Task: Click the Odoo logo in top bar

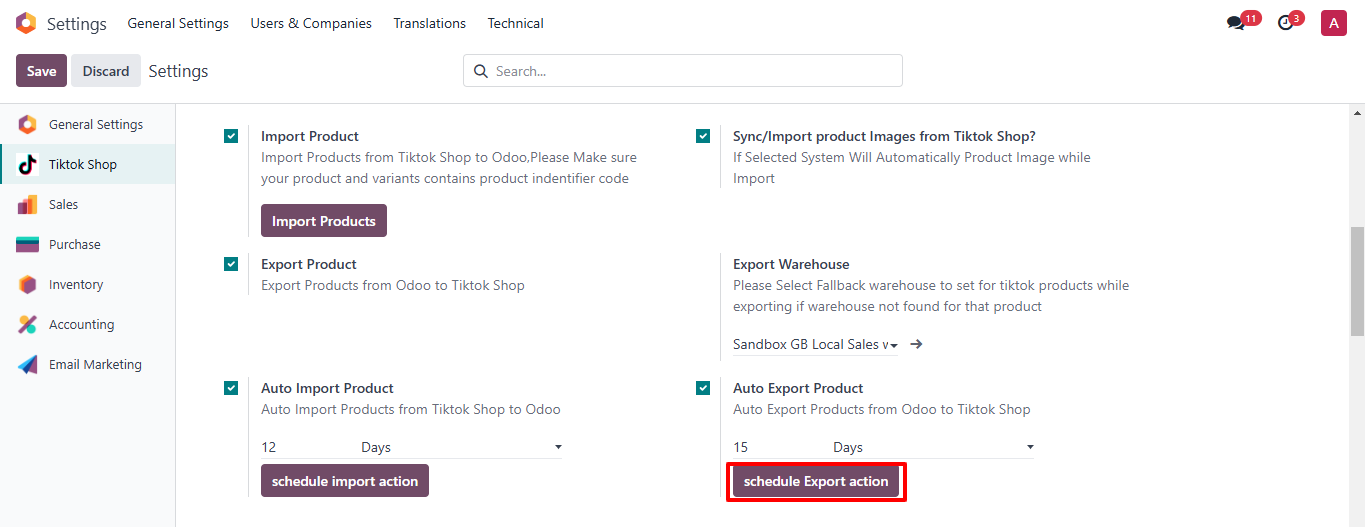Action: [x=26, y=23]
